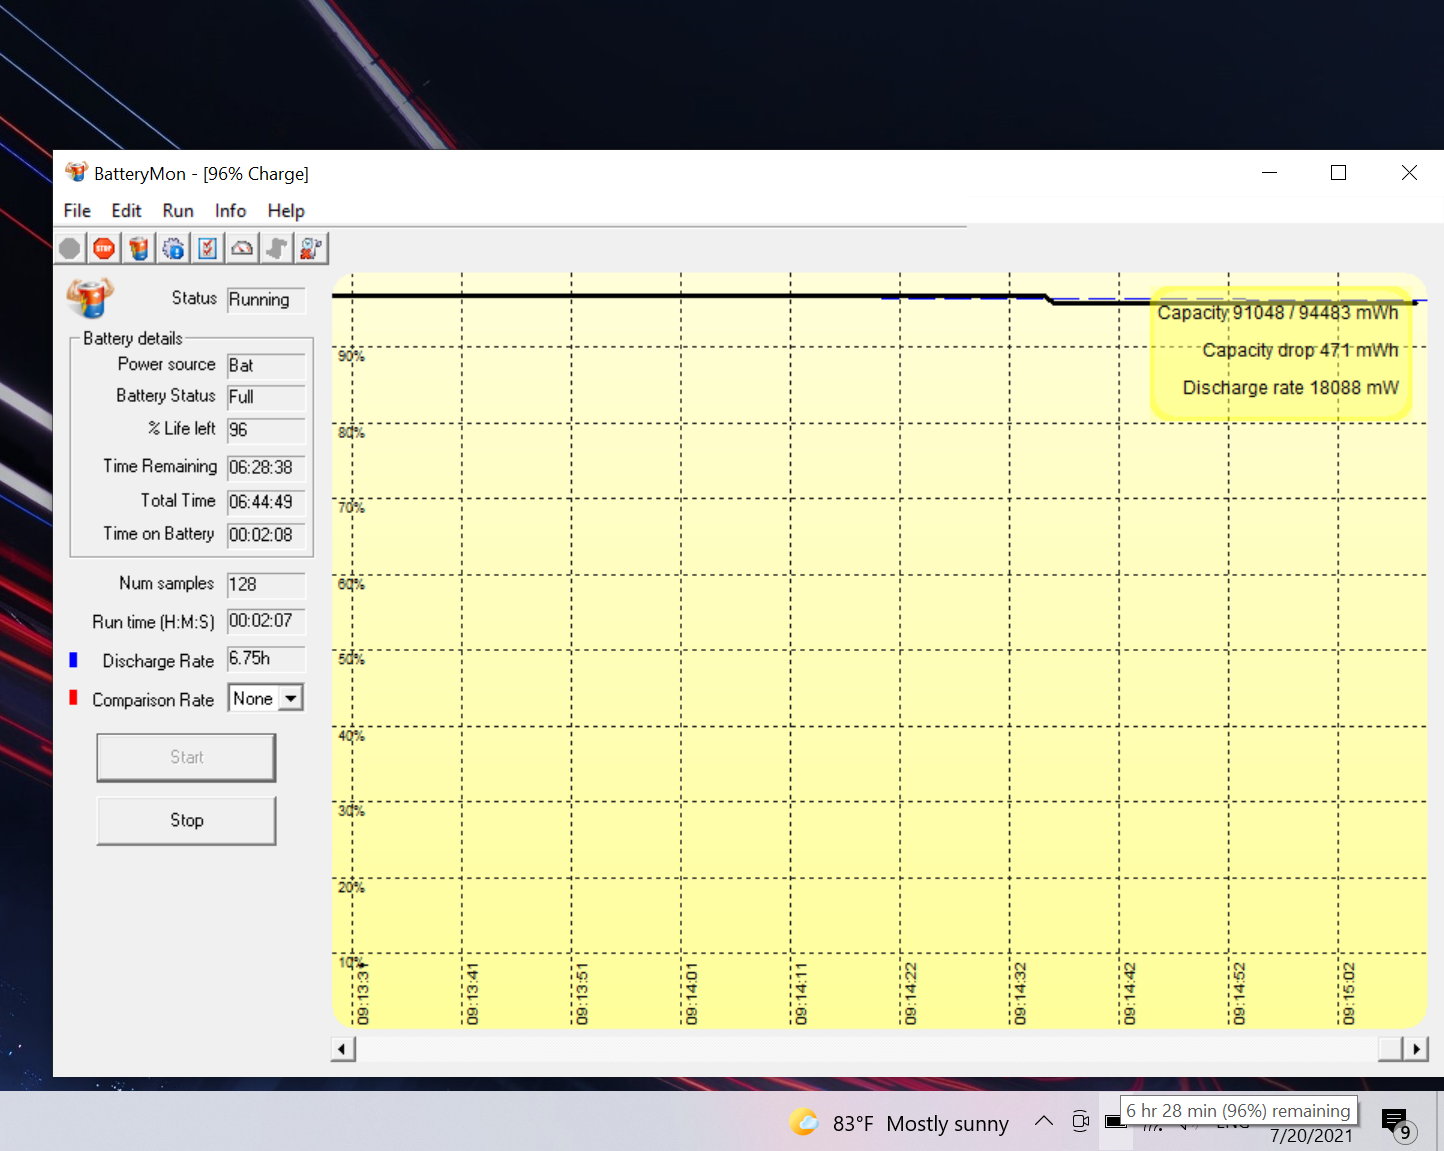Click the graph's right scroll arrow
The image size is (1444, 1151).
[x=1416, y=1049]
